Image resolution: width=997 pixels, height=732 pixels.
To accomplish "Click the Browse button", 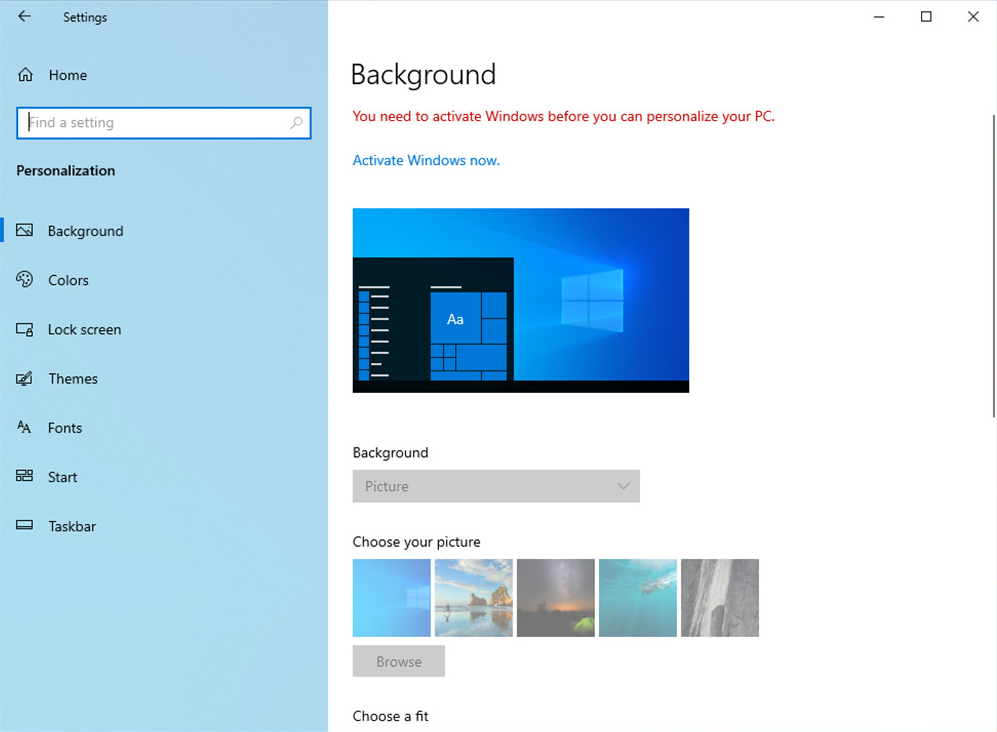I will pyautogui.click(x=399, y=661).
